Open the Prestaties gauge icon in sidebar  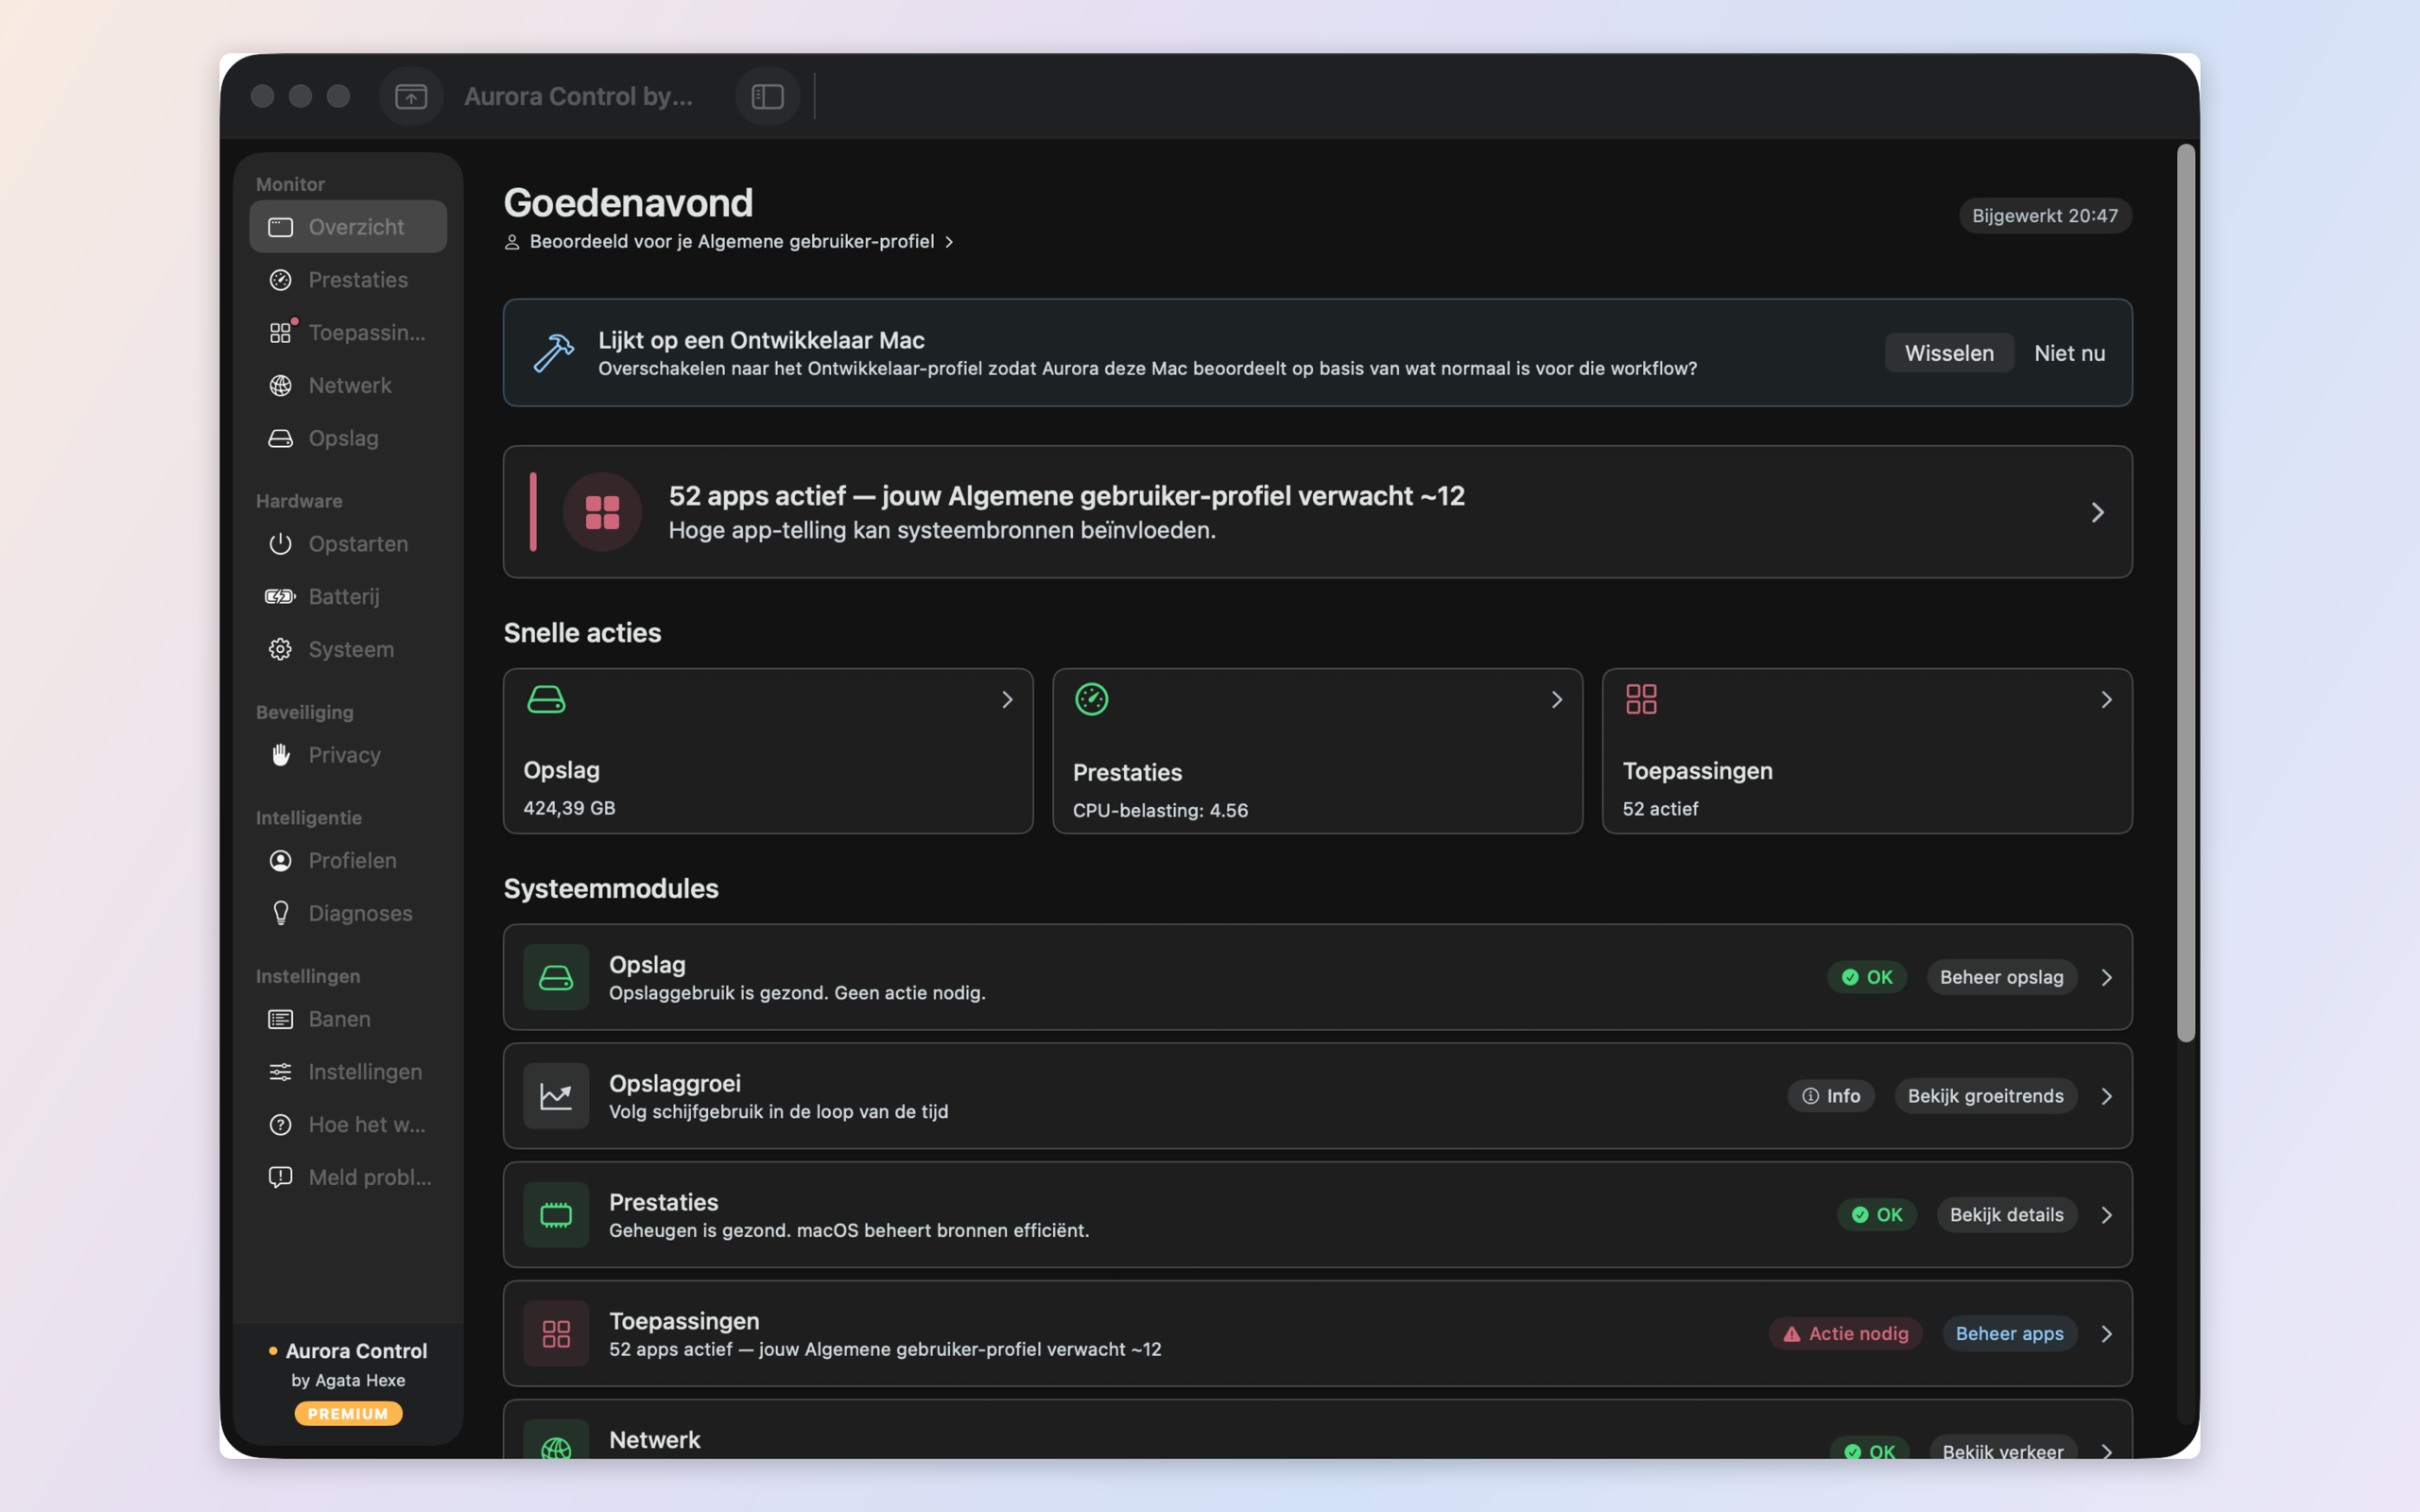tap(280, 280)
